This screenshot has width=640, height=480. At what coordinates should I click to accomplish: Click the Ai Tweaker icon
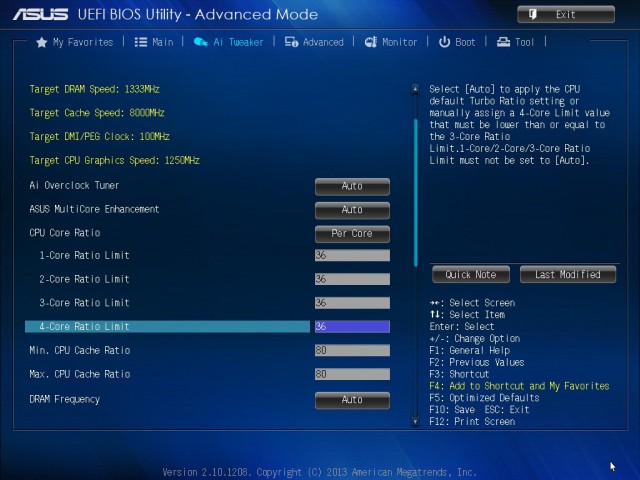point(200,42)
